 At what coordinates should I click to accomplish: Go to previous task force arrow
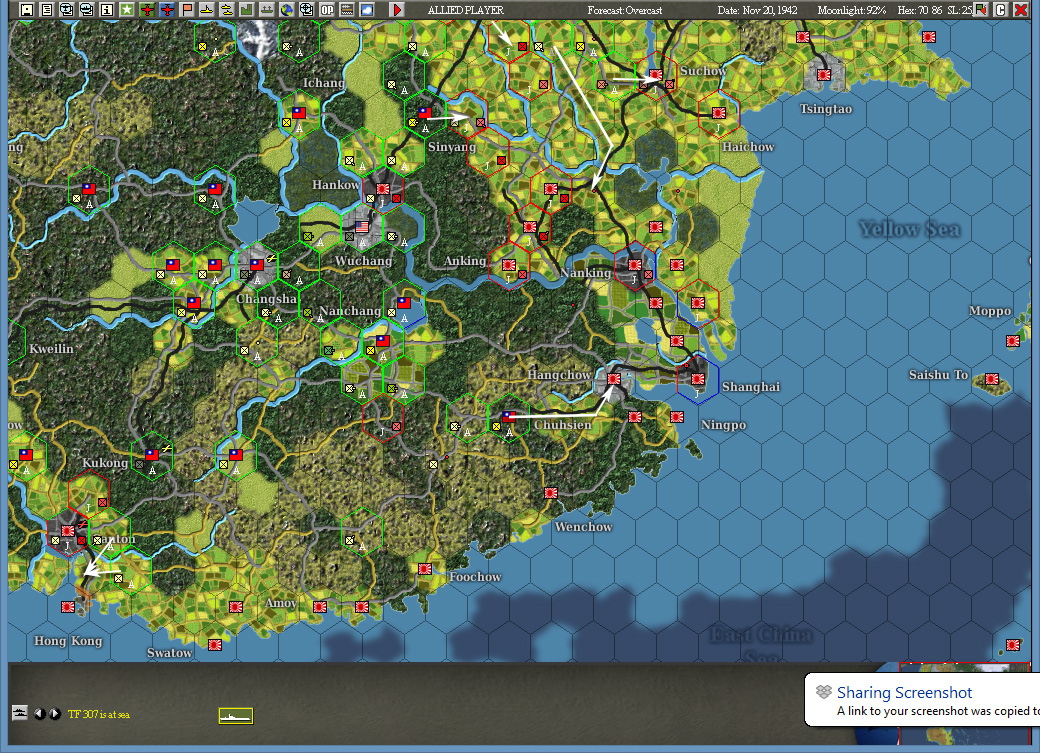pyautogui.click(x=40, y=714)
